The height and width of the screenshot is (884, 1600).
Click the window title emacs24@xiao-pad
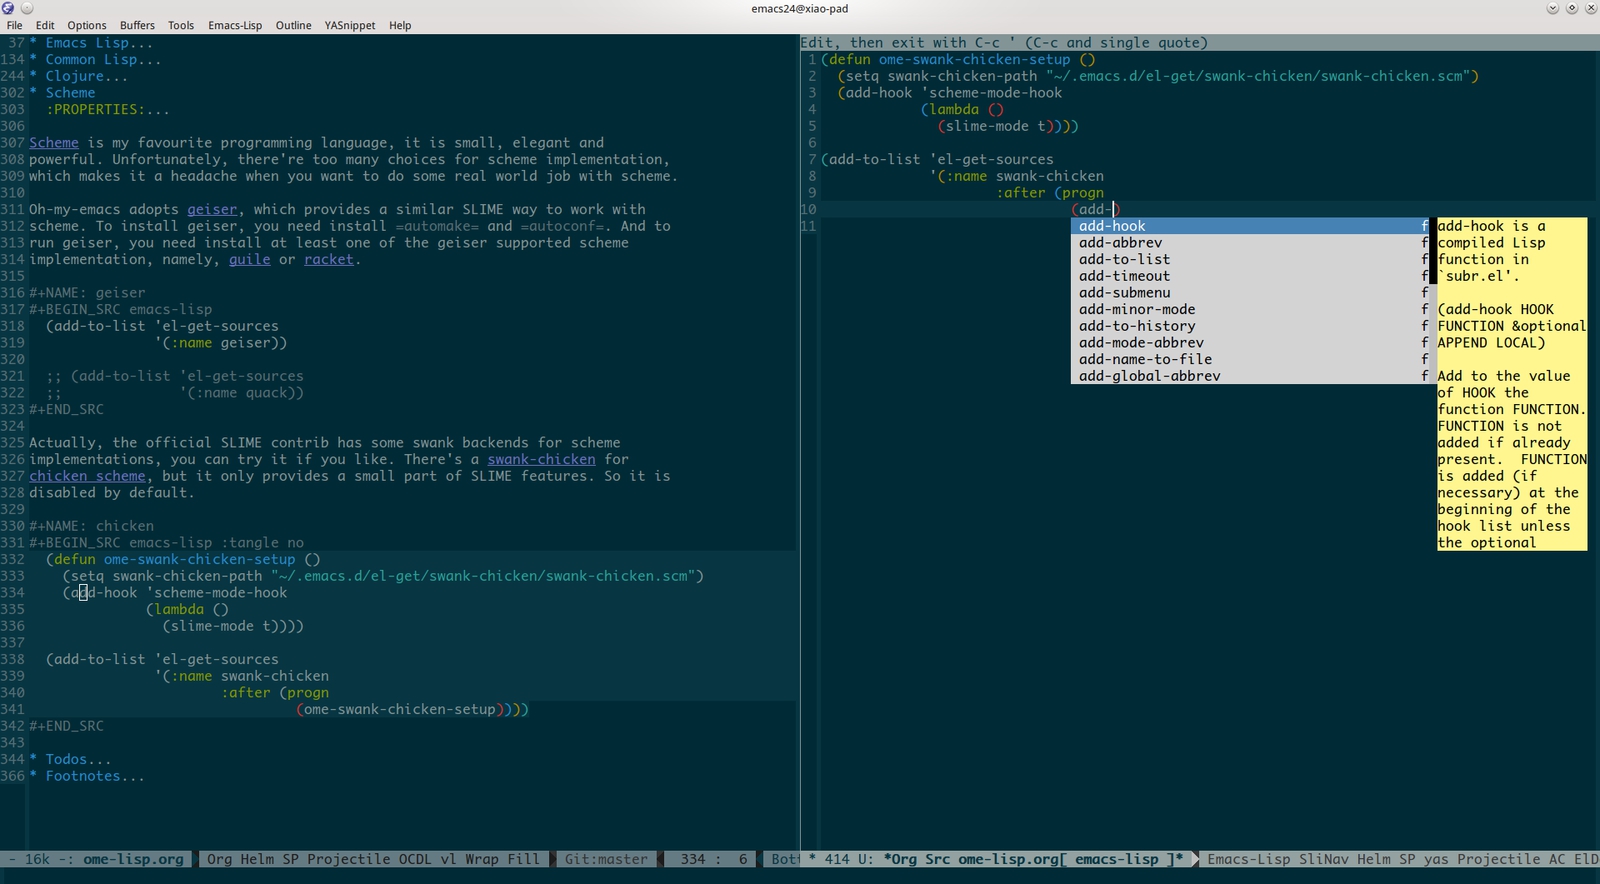800,8
